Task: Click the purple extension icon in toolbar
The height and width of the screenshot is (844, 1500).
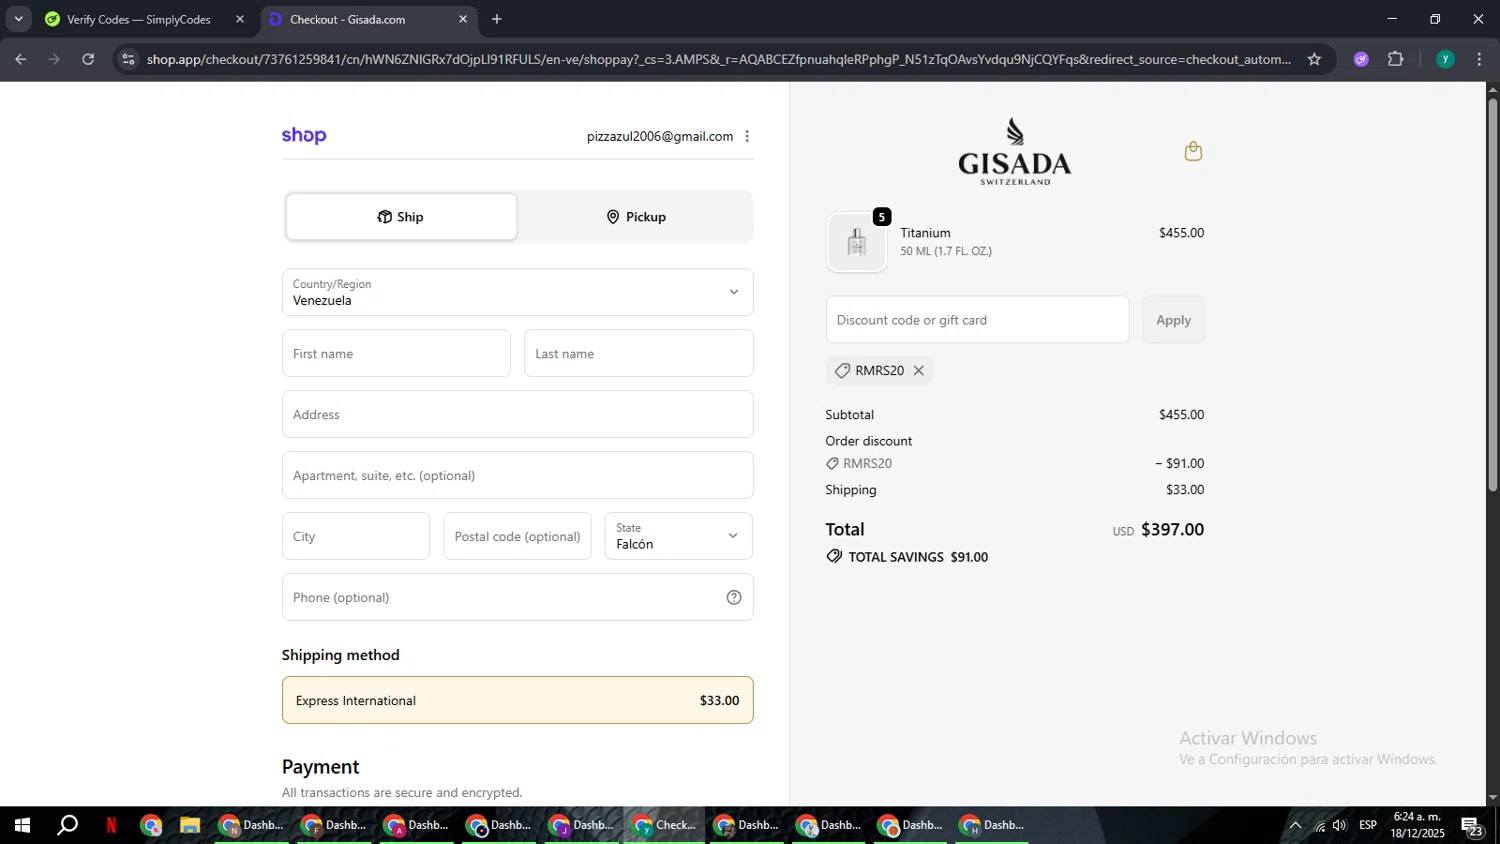Action: click(1361, 59)
